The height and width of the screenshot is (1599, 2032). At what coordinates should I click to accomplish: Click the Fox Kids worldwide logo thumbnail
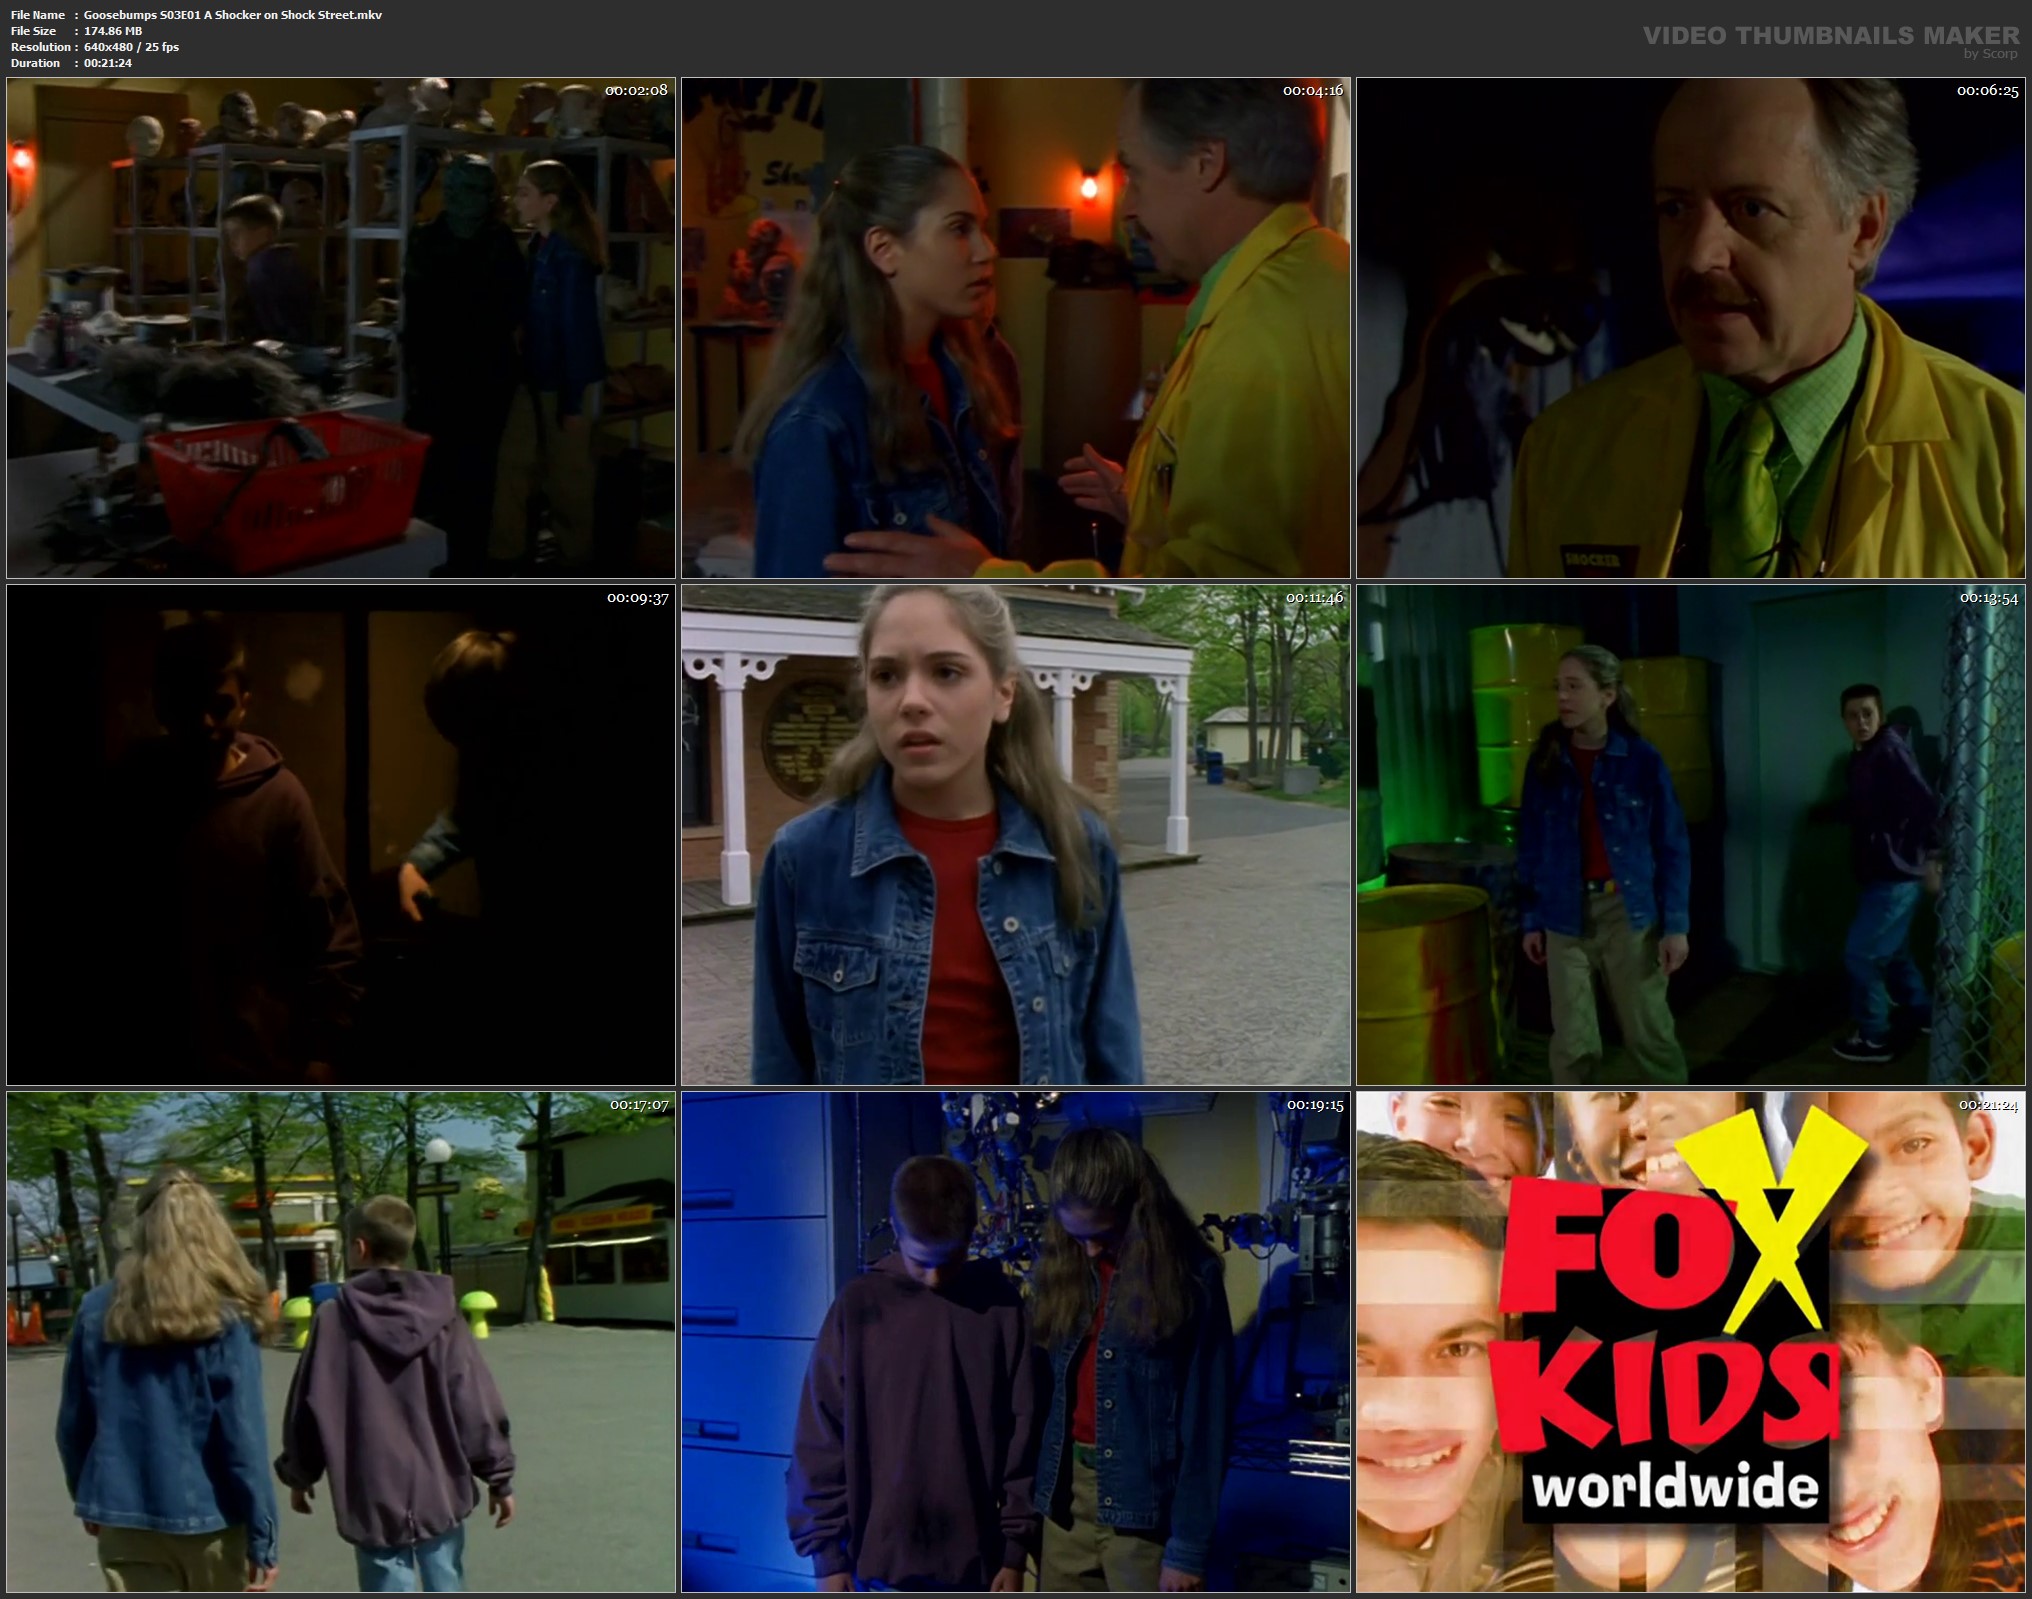click(x=1690, y=1342)
